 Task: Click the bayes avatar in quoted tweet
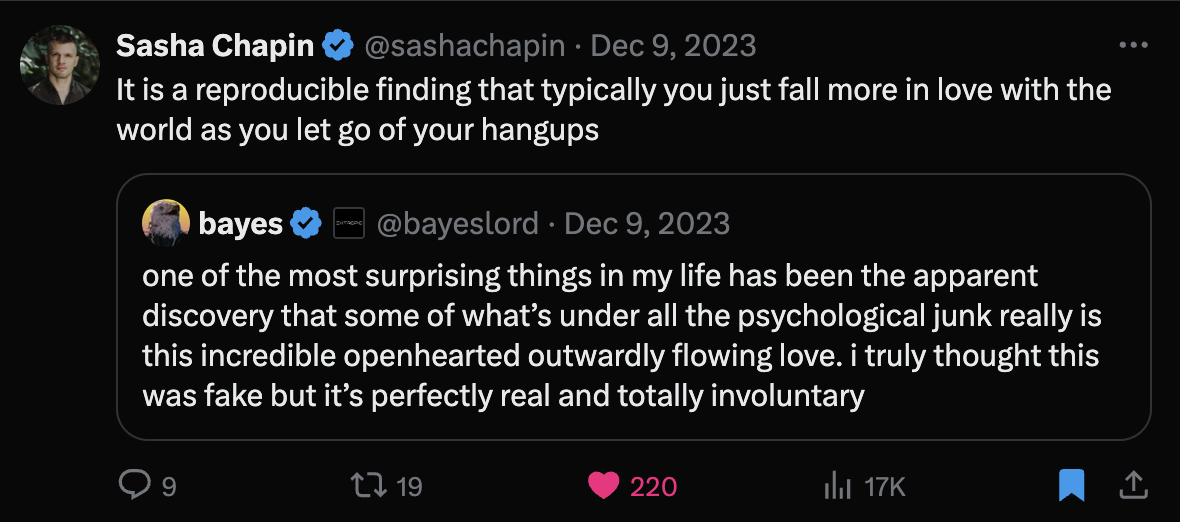166,223
